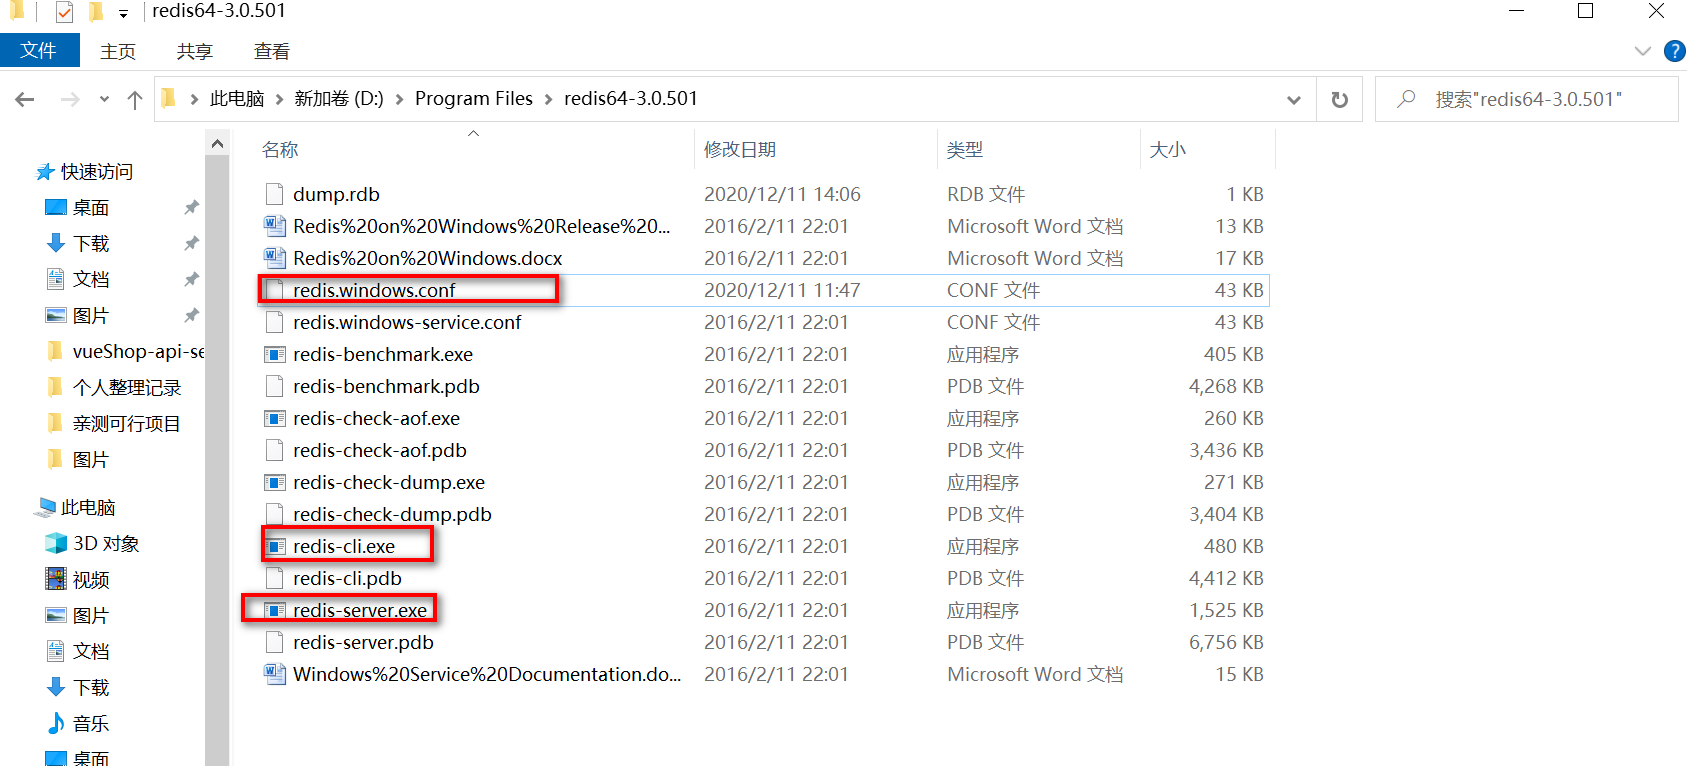The height and width of the screenshot is (766, 1687).
Task: Open pinned 文档 under quick access
Action: 91,280
